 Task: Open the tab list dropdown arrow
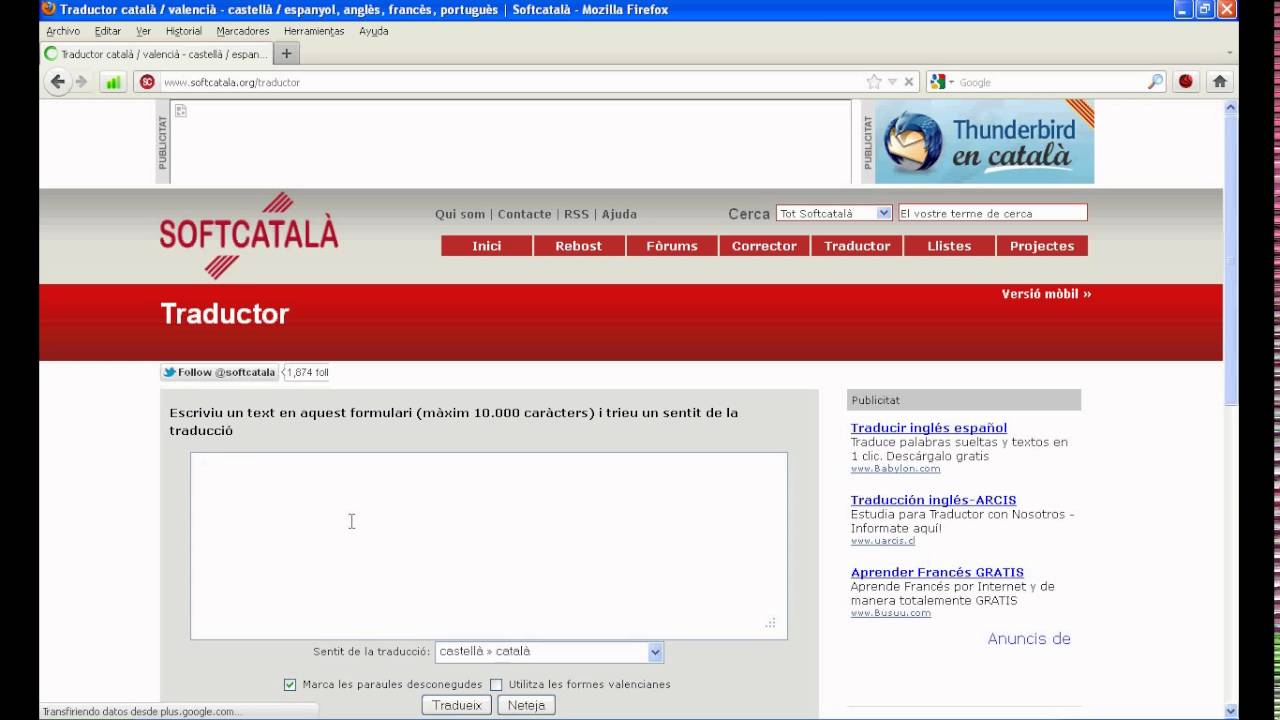point(1229,54)
